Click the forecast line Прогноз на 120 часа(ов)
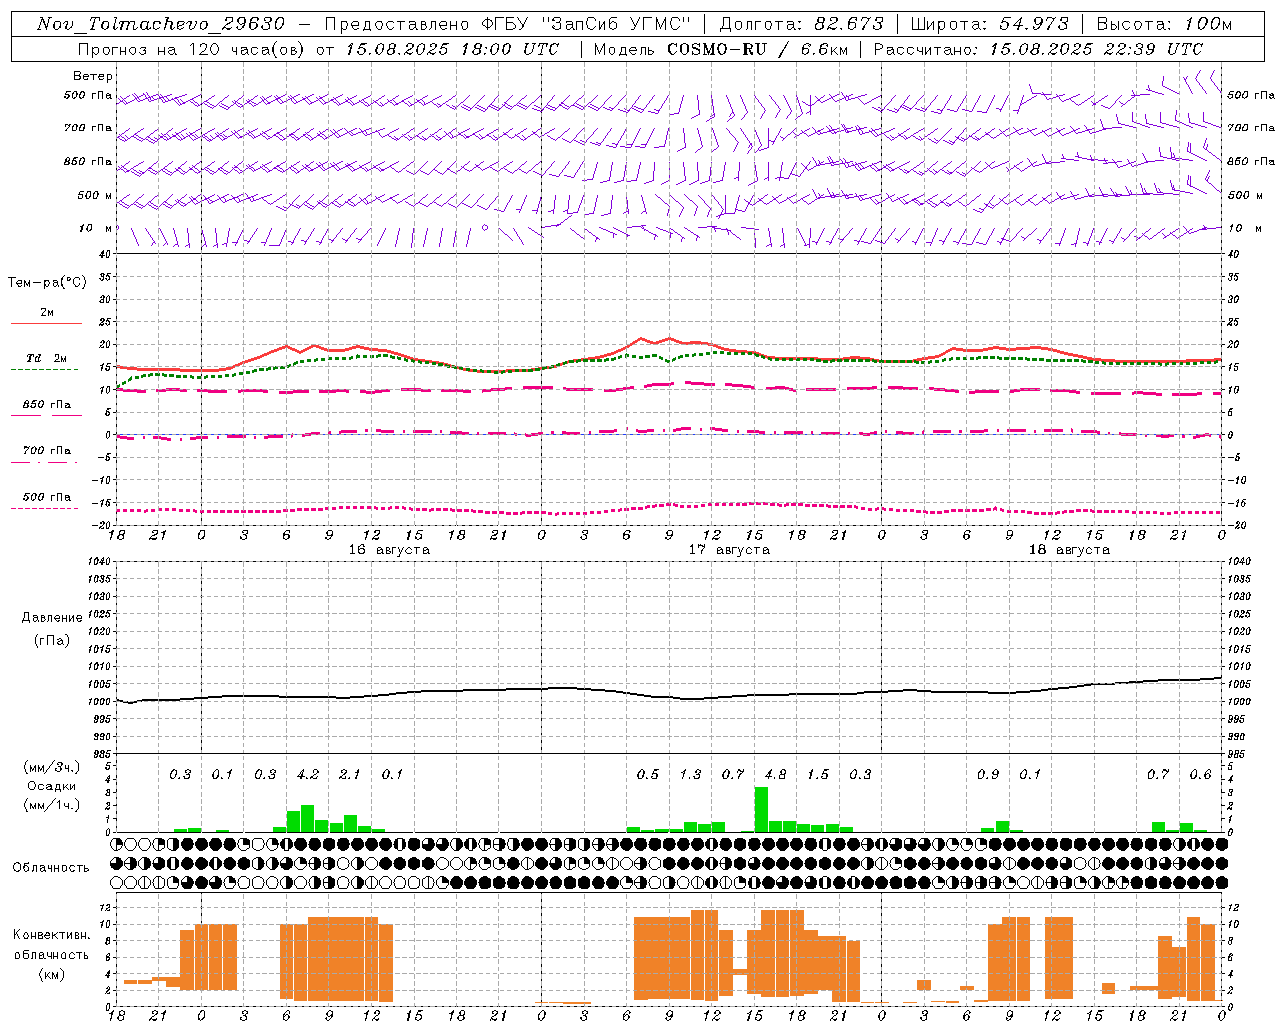 click(x=193, y=49)
